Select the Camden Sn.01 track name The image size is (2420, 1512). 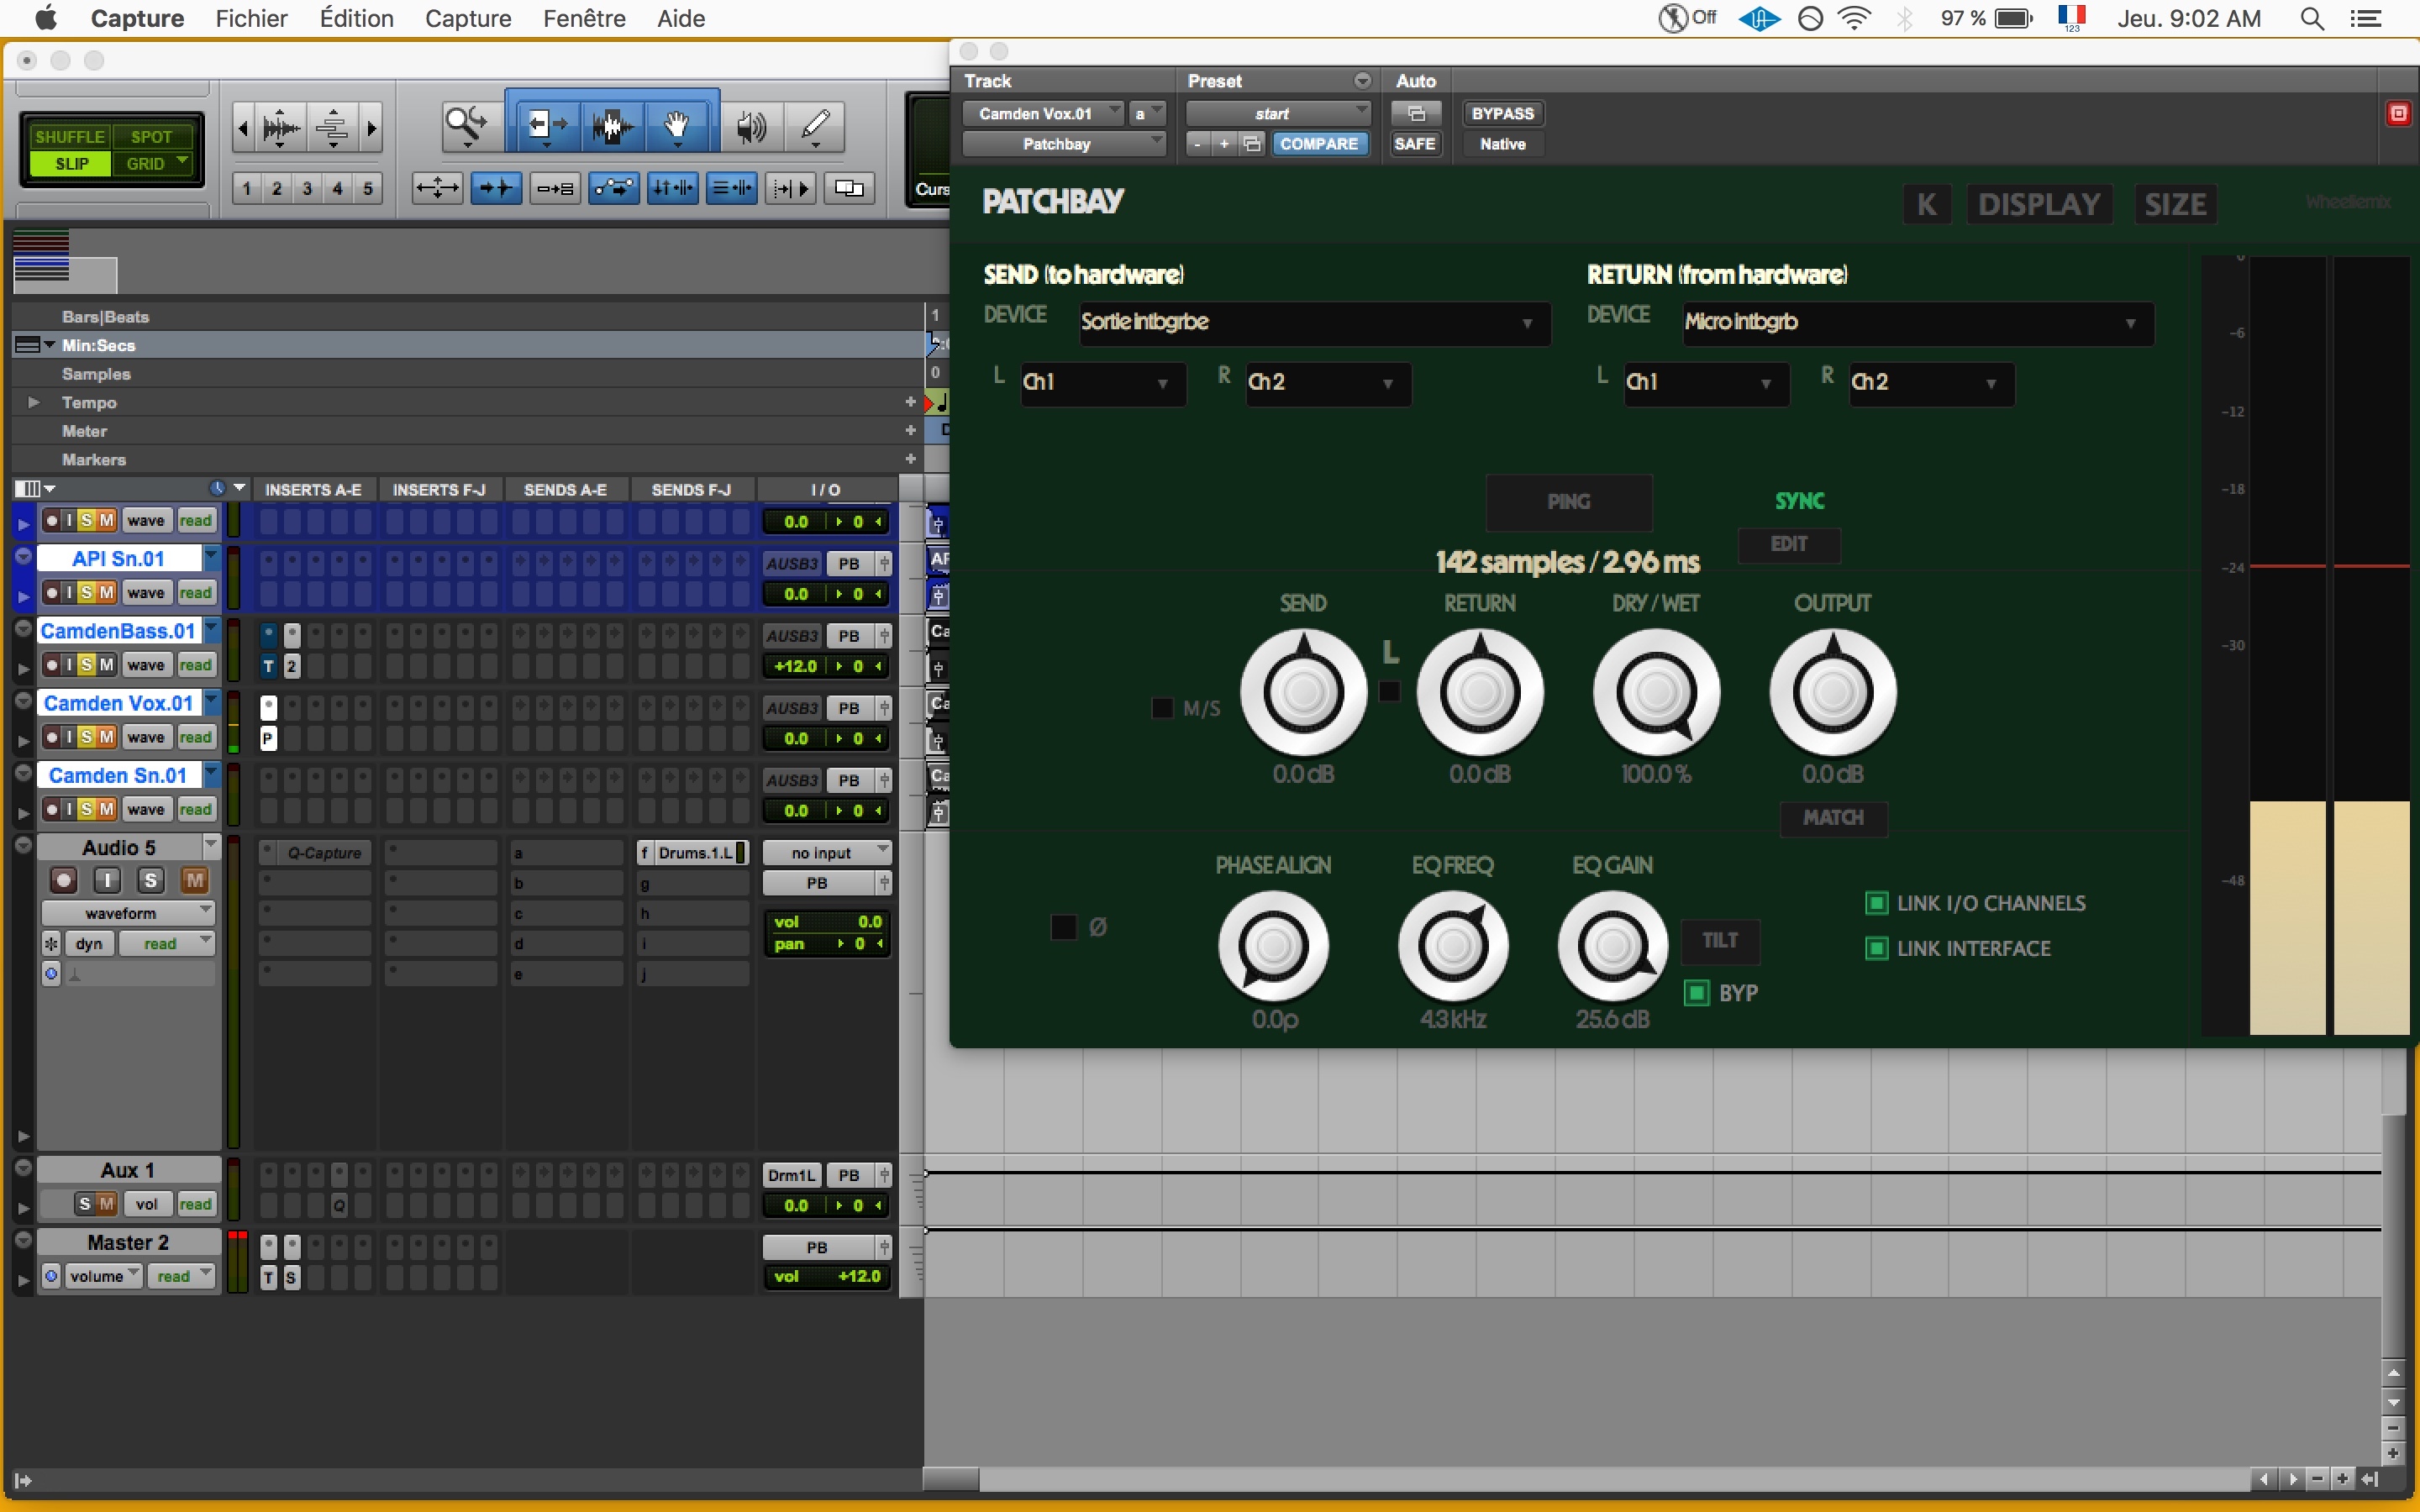[x=119, y=776]
